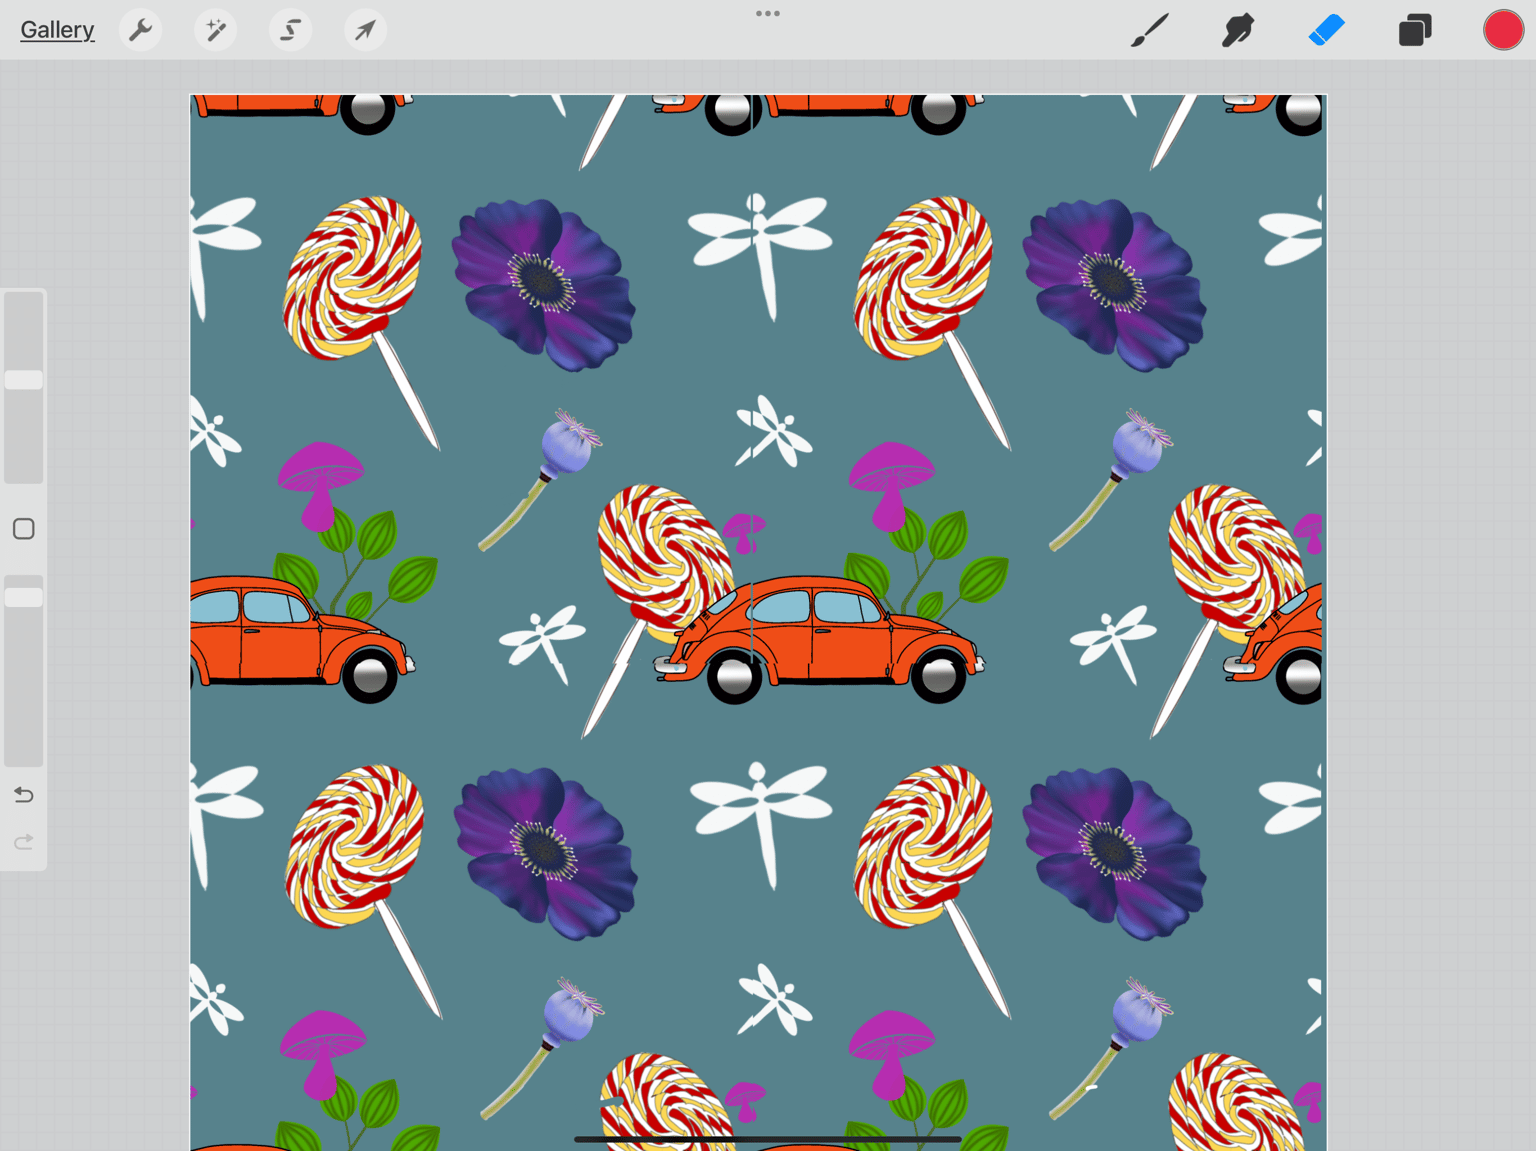Undo the last action
The image size is (1536, 1151).
[24, 795]
